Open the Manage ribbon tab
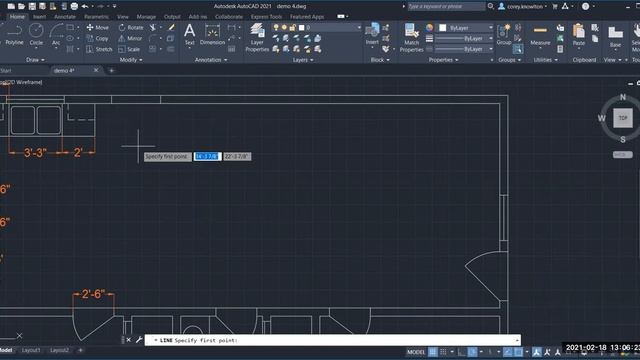Viewport: 640px width, 360px height. (x=146, y=17)
